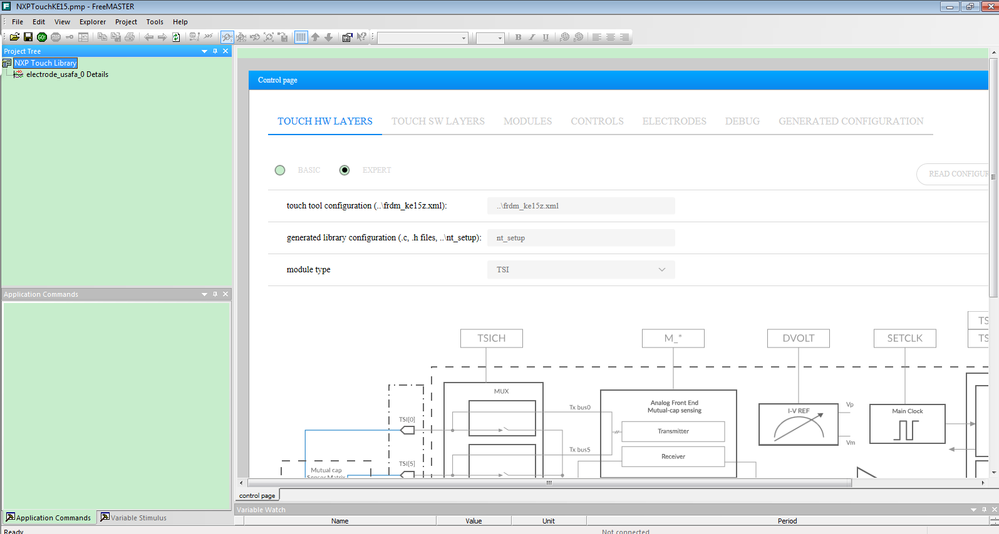Open the View menu
This screenshot has width=999, height=534.
(x=62, y=22)
